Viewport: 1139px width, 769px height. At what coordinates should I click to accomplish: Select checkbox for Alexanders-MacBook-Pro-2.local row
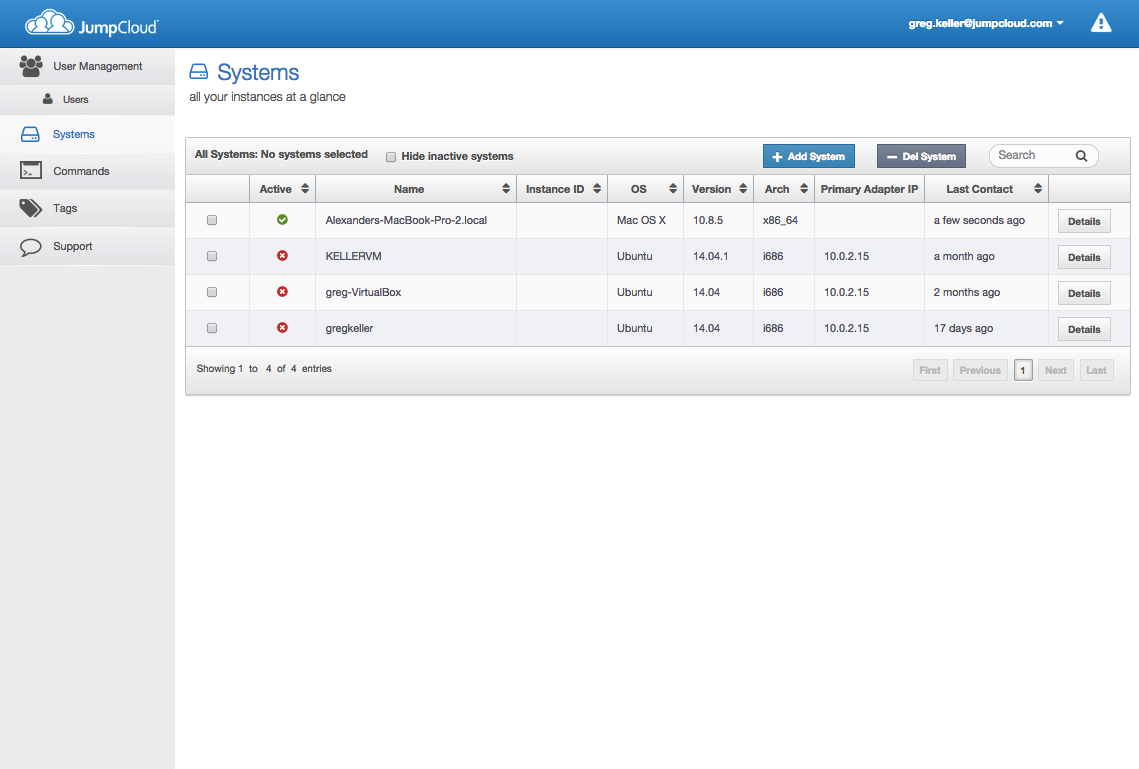click(x=212, y=220)
